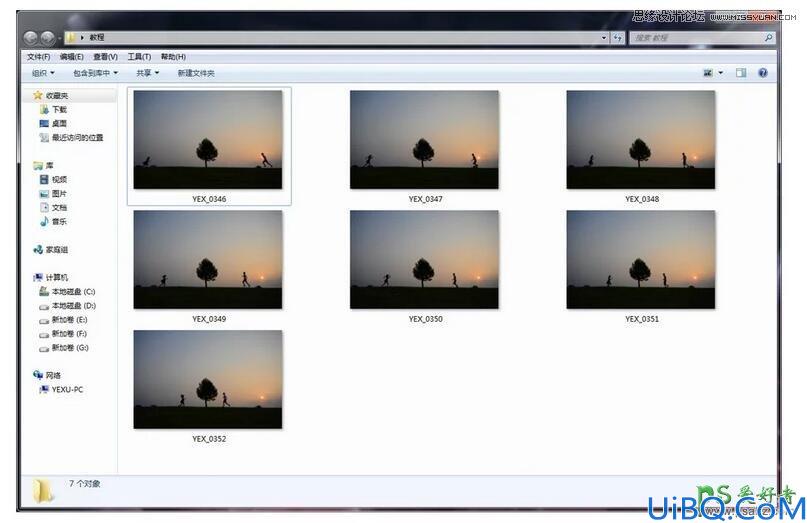Open the 查看(V) menu

[106, 57]
